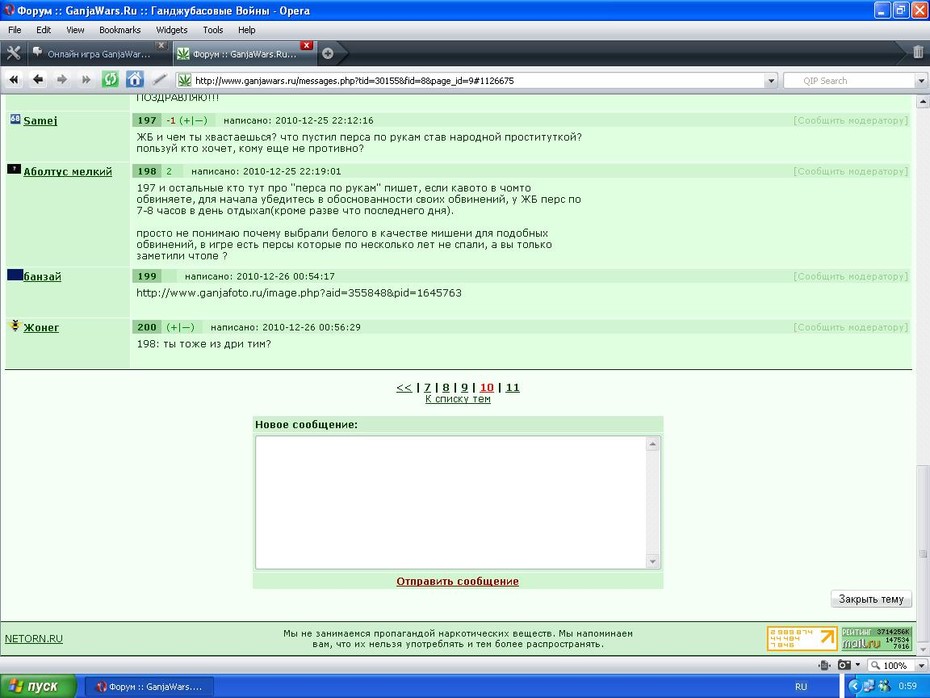The image size is (930, 698).
Task: Close the Форум GanjaWars tab
Action: pos(307,45)
